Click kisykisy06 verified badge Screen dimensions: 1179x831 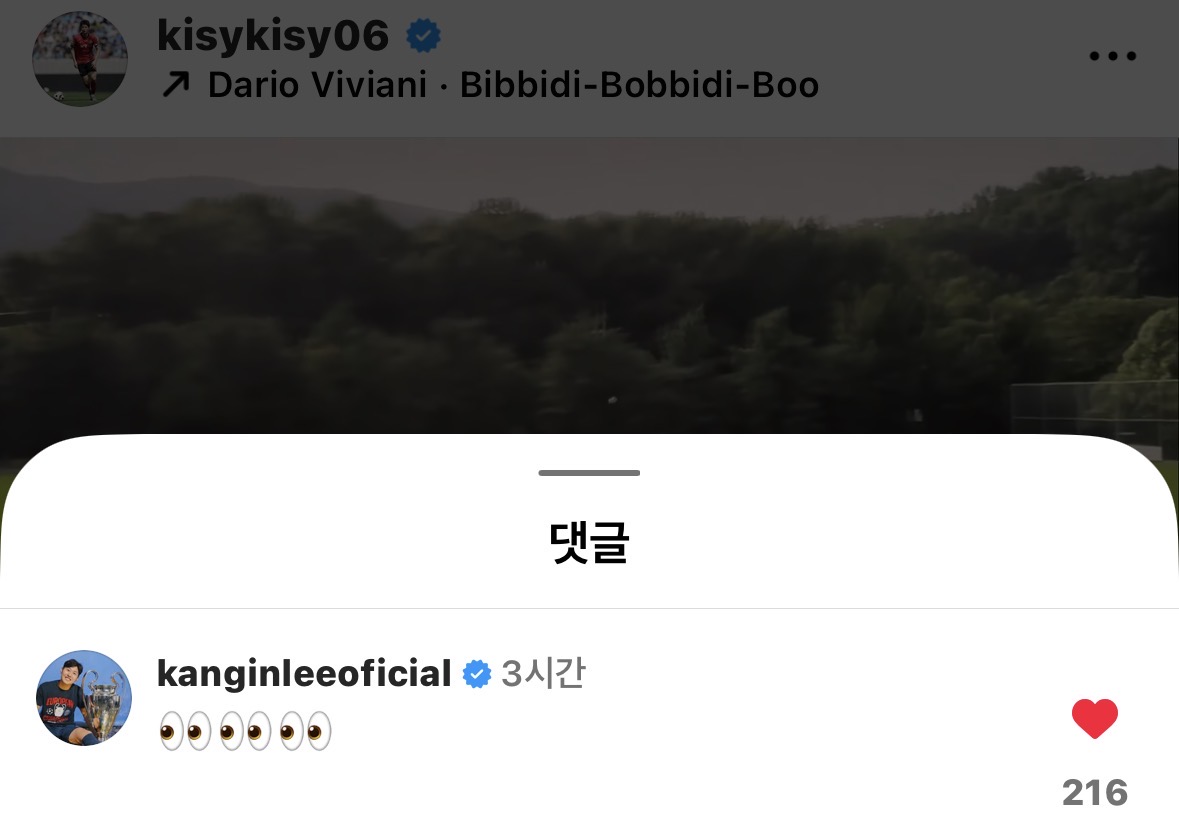(x=423, y=36)
